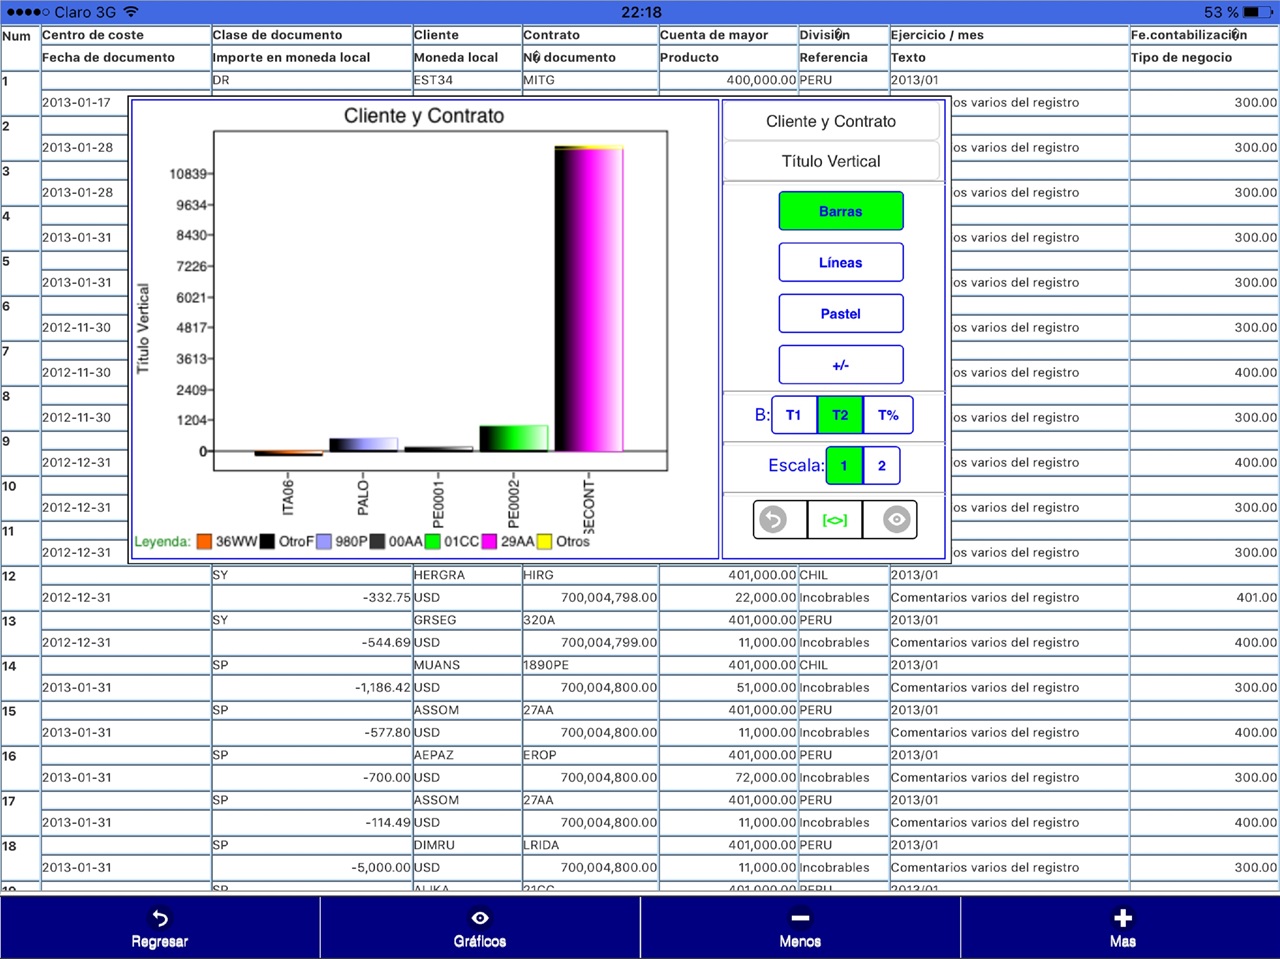Viewport: 1280px width, 959px height.
Task: Click the green 01CC legend swatch
Action: [x=433, y=541]
